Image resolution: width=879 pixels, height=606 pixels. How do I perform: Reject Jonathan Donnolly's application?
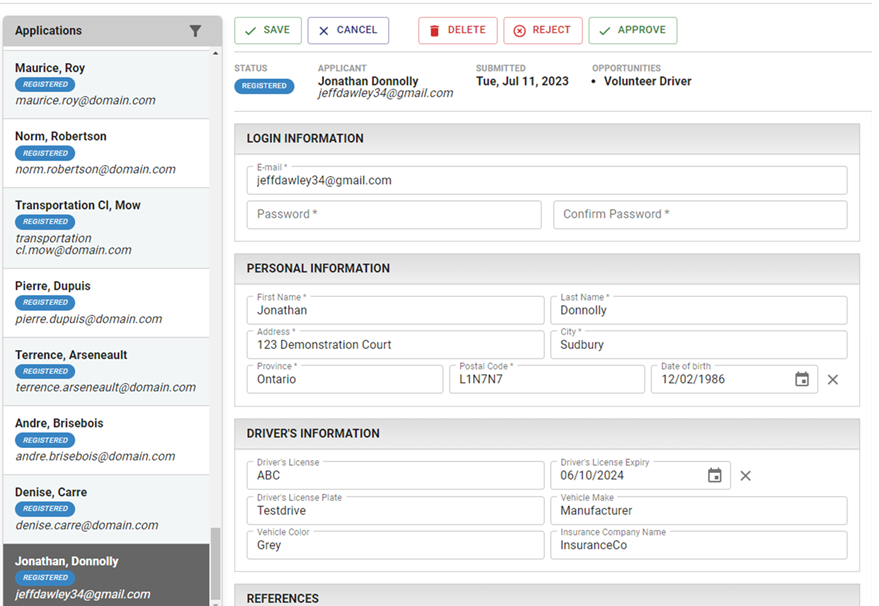[543, 30]
